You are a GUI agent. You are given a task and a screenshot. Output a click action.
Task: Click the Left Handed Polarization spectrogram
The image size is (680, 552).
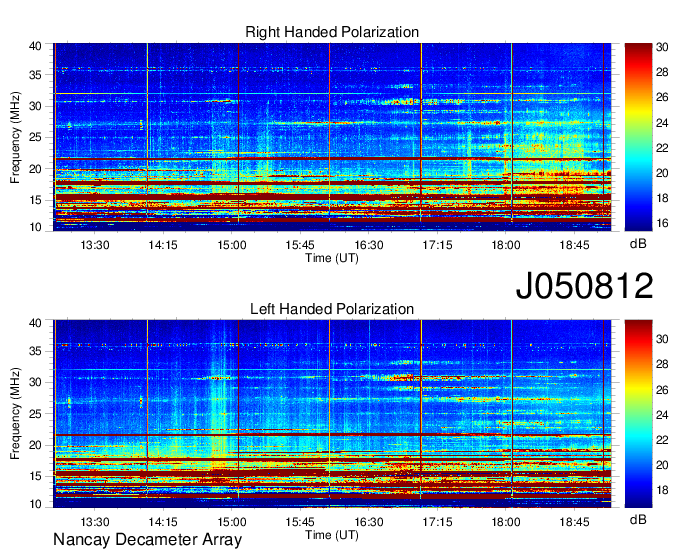pos(332,414)
